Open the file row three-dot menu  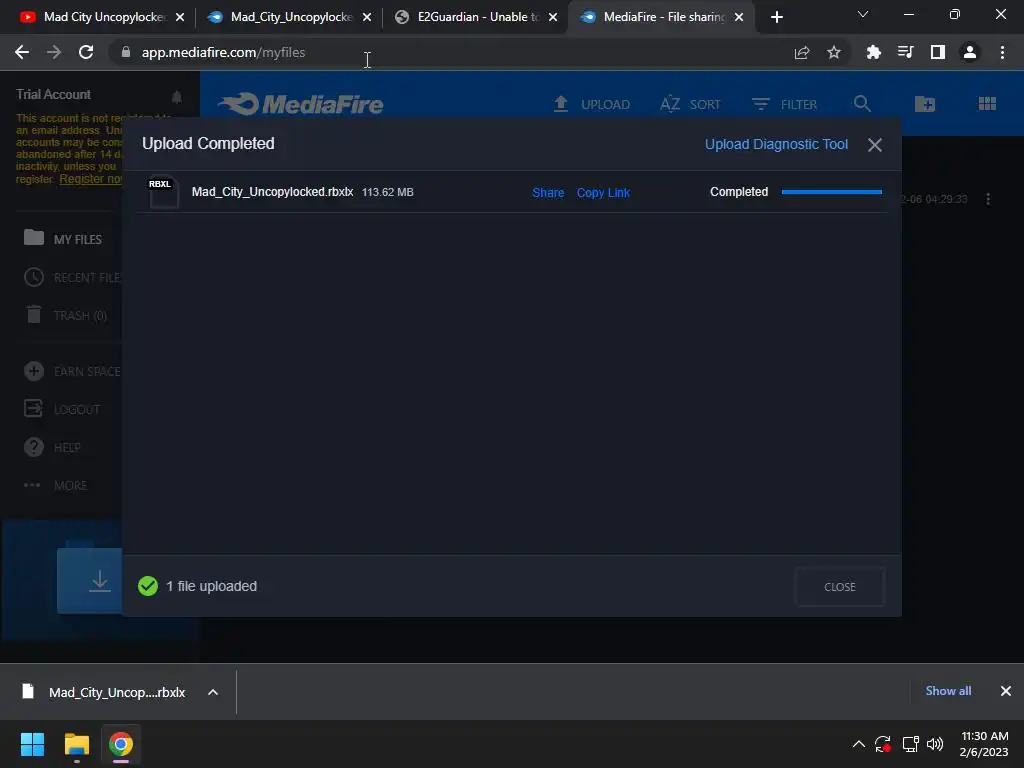coord(987,199)
